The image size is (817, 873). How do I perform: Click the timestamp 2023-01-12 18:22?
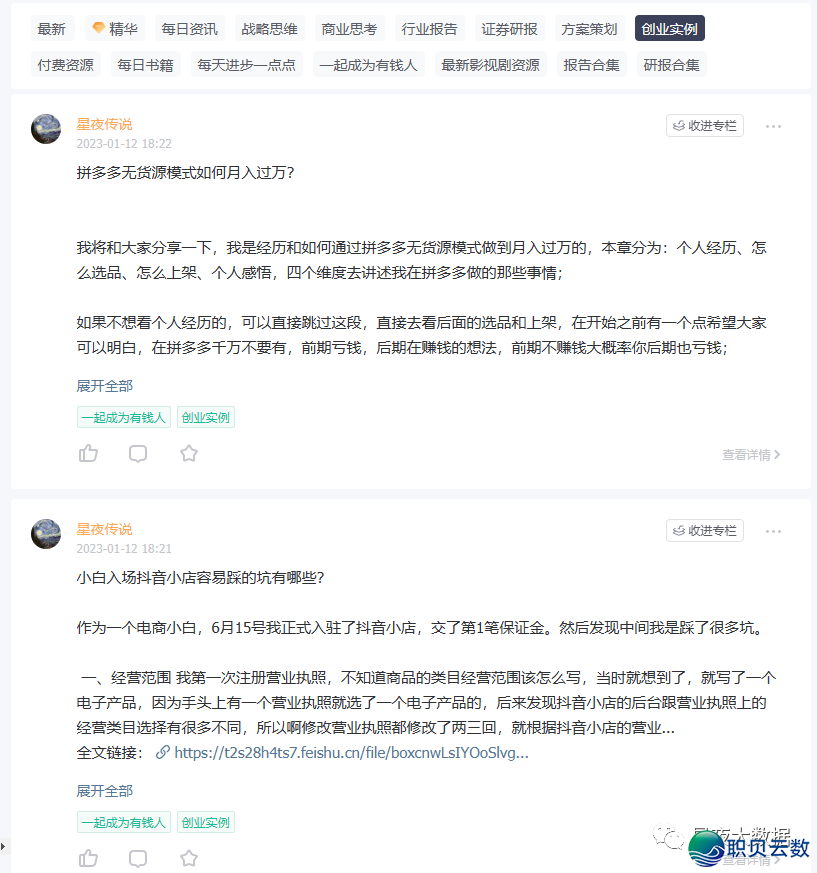point(124,144)
